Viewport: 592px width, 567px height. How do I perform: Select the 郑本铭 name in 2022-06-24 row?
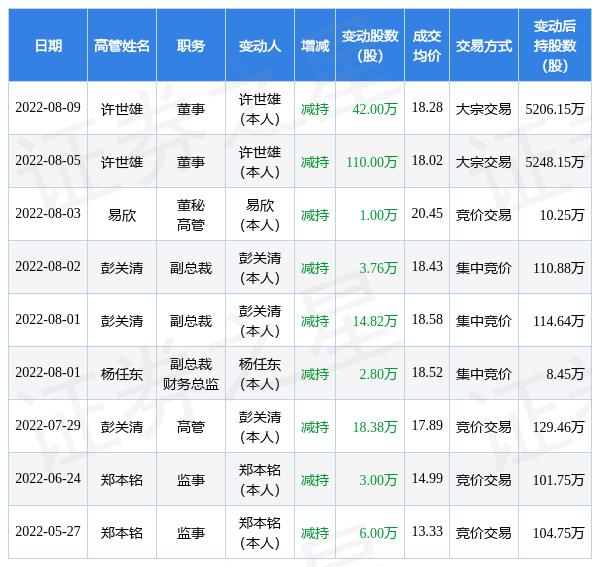(122, 480)
